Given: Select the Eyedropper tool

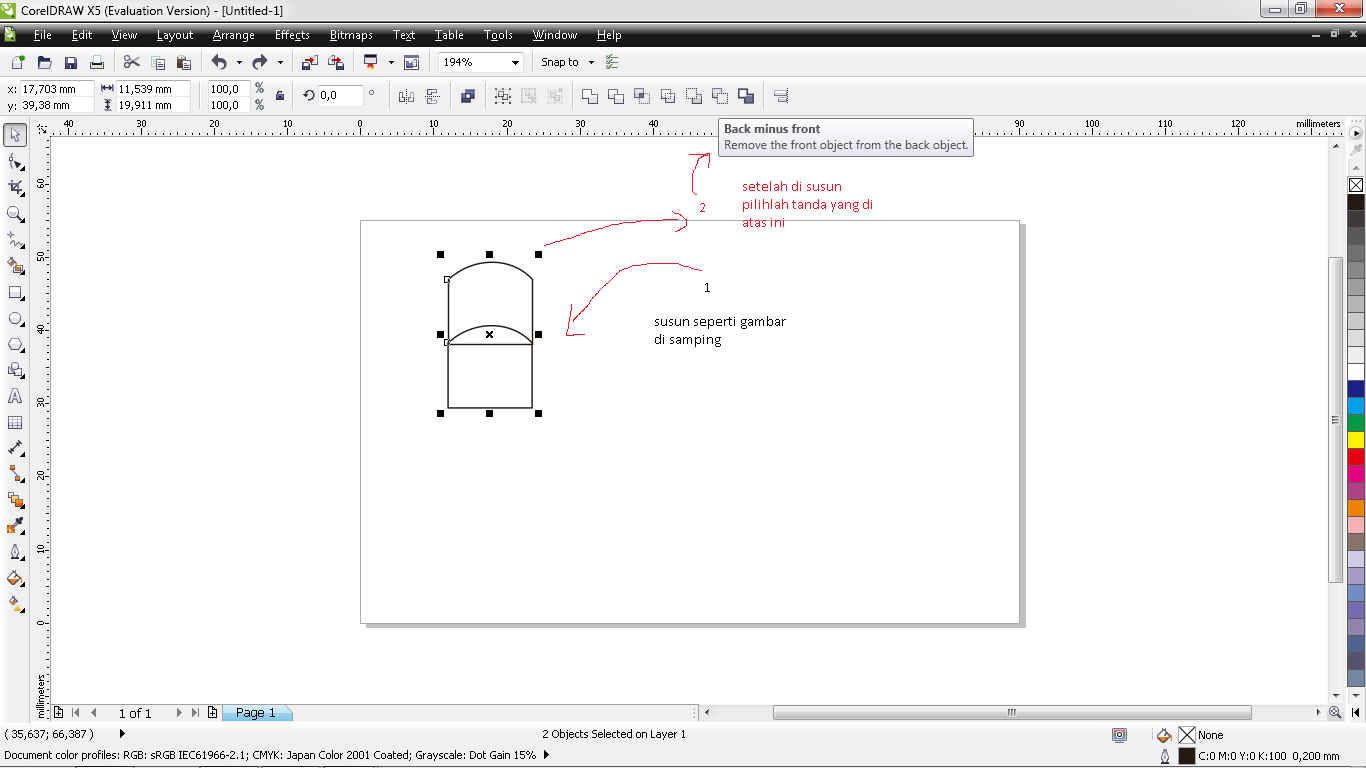Looking at the screenshot, I should 15,526.
